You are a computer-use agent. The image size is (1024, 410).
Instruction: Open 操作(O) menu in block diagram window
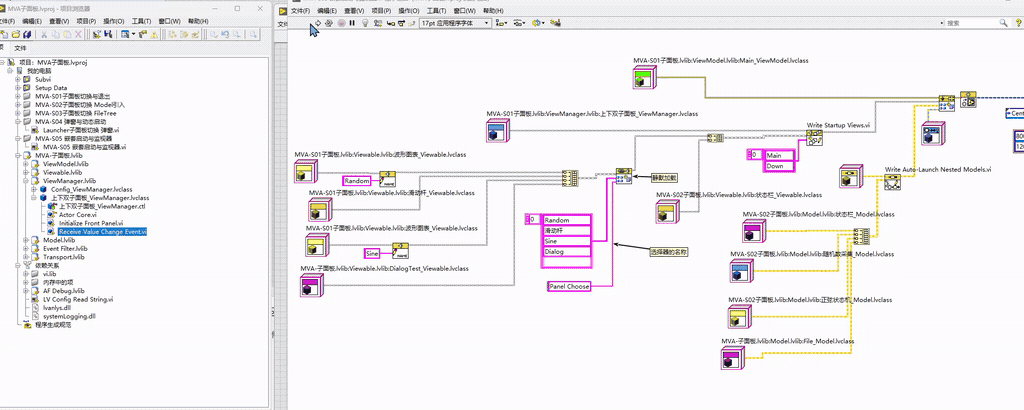pos(409,11)
